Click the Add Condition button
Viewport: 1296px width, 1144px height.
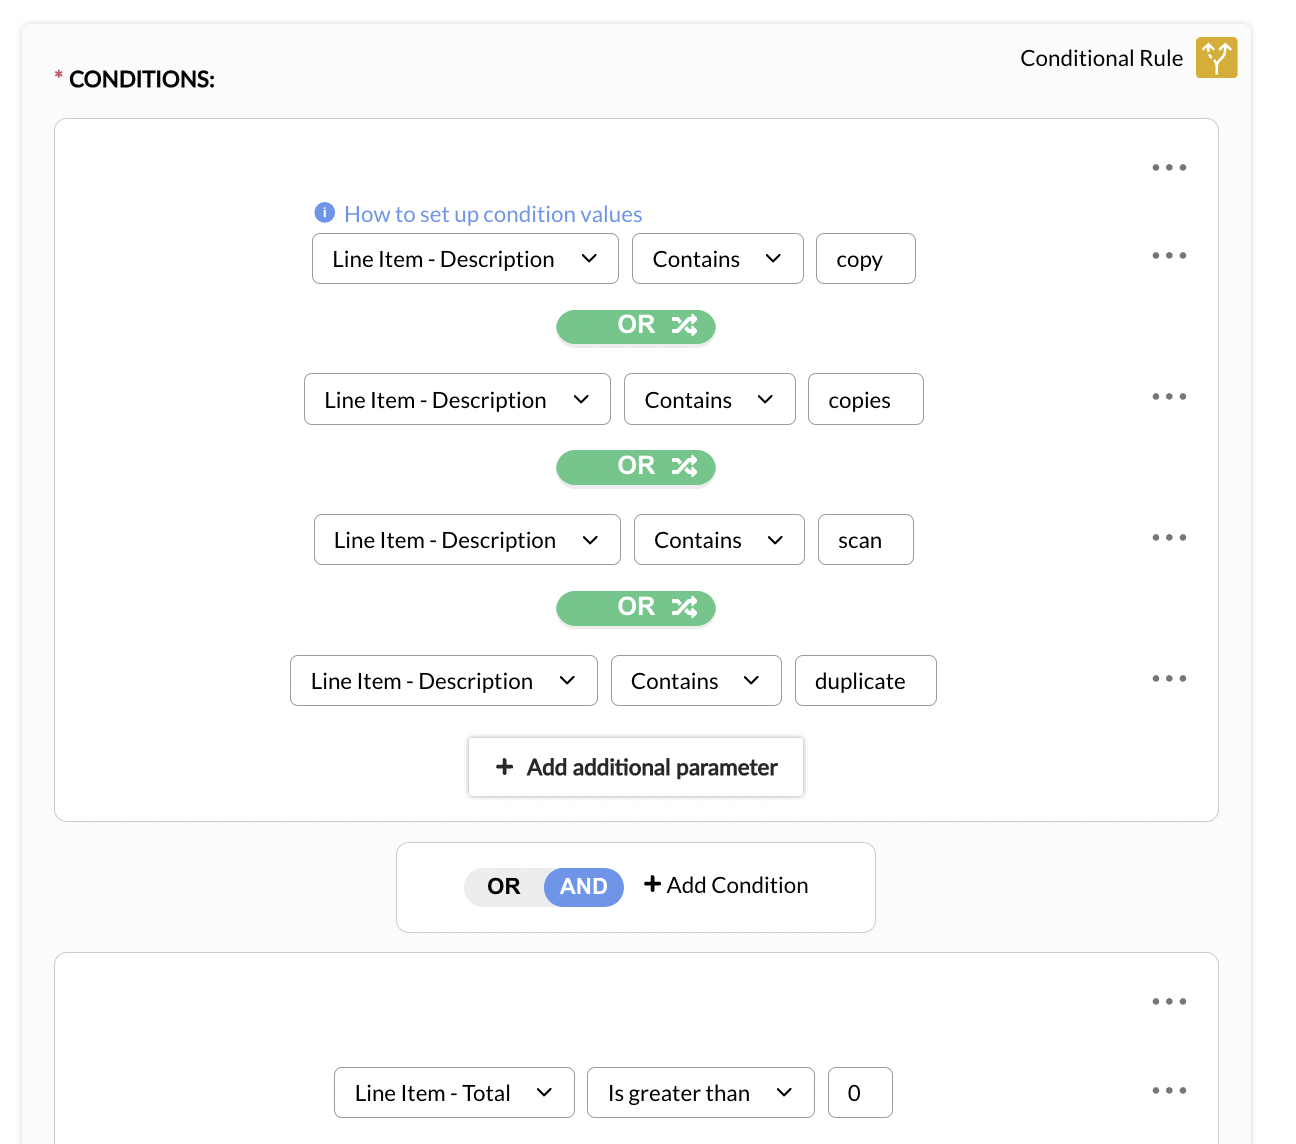[x=726, y=885]
